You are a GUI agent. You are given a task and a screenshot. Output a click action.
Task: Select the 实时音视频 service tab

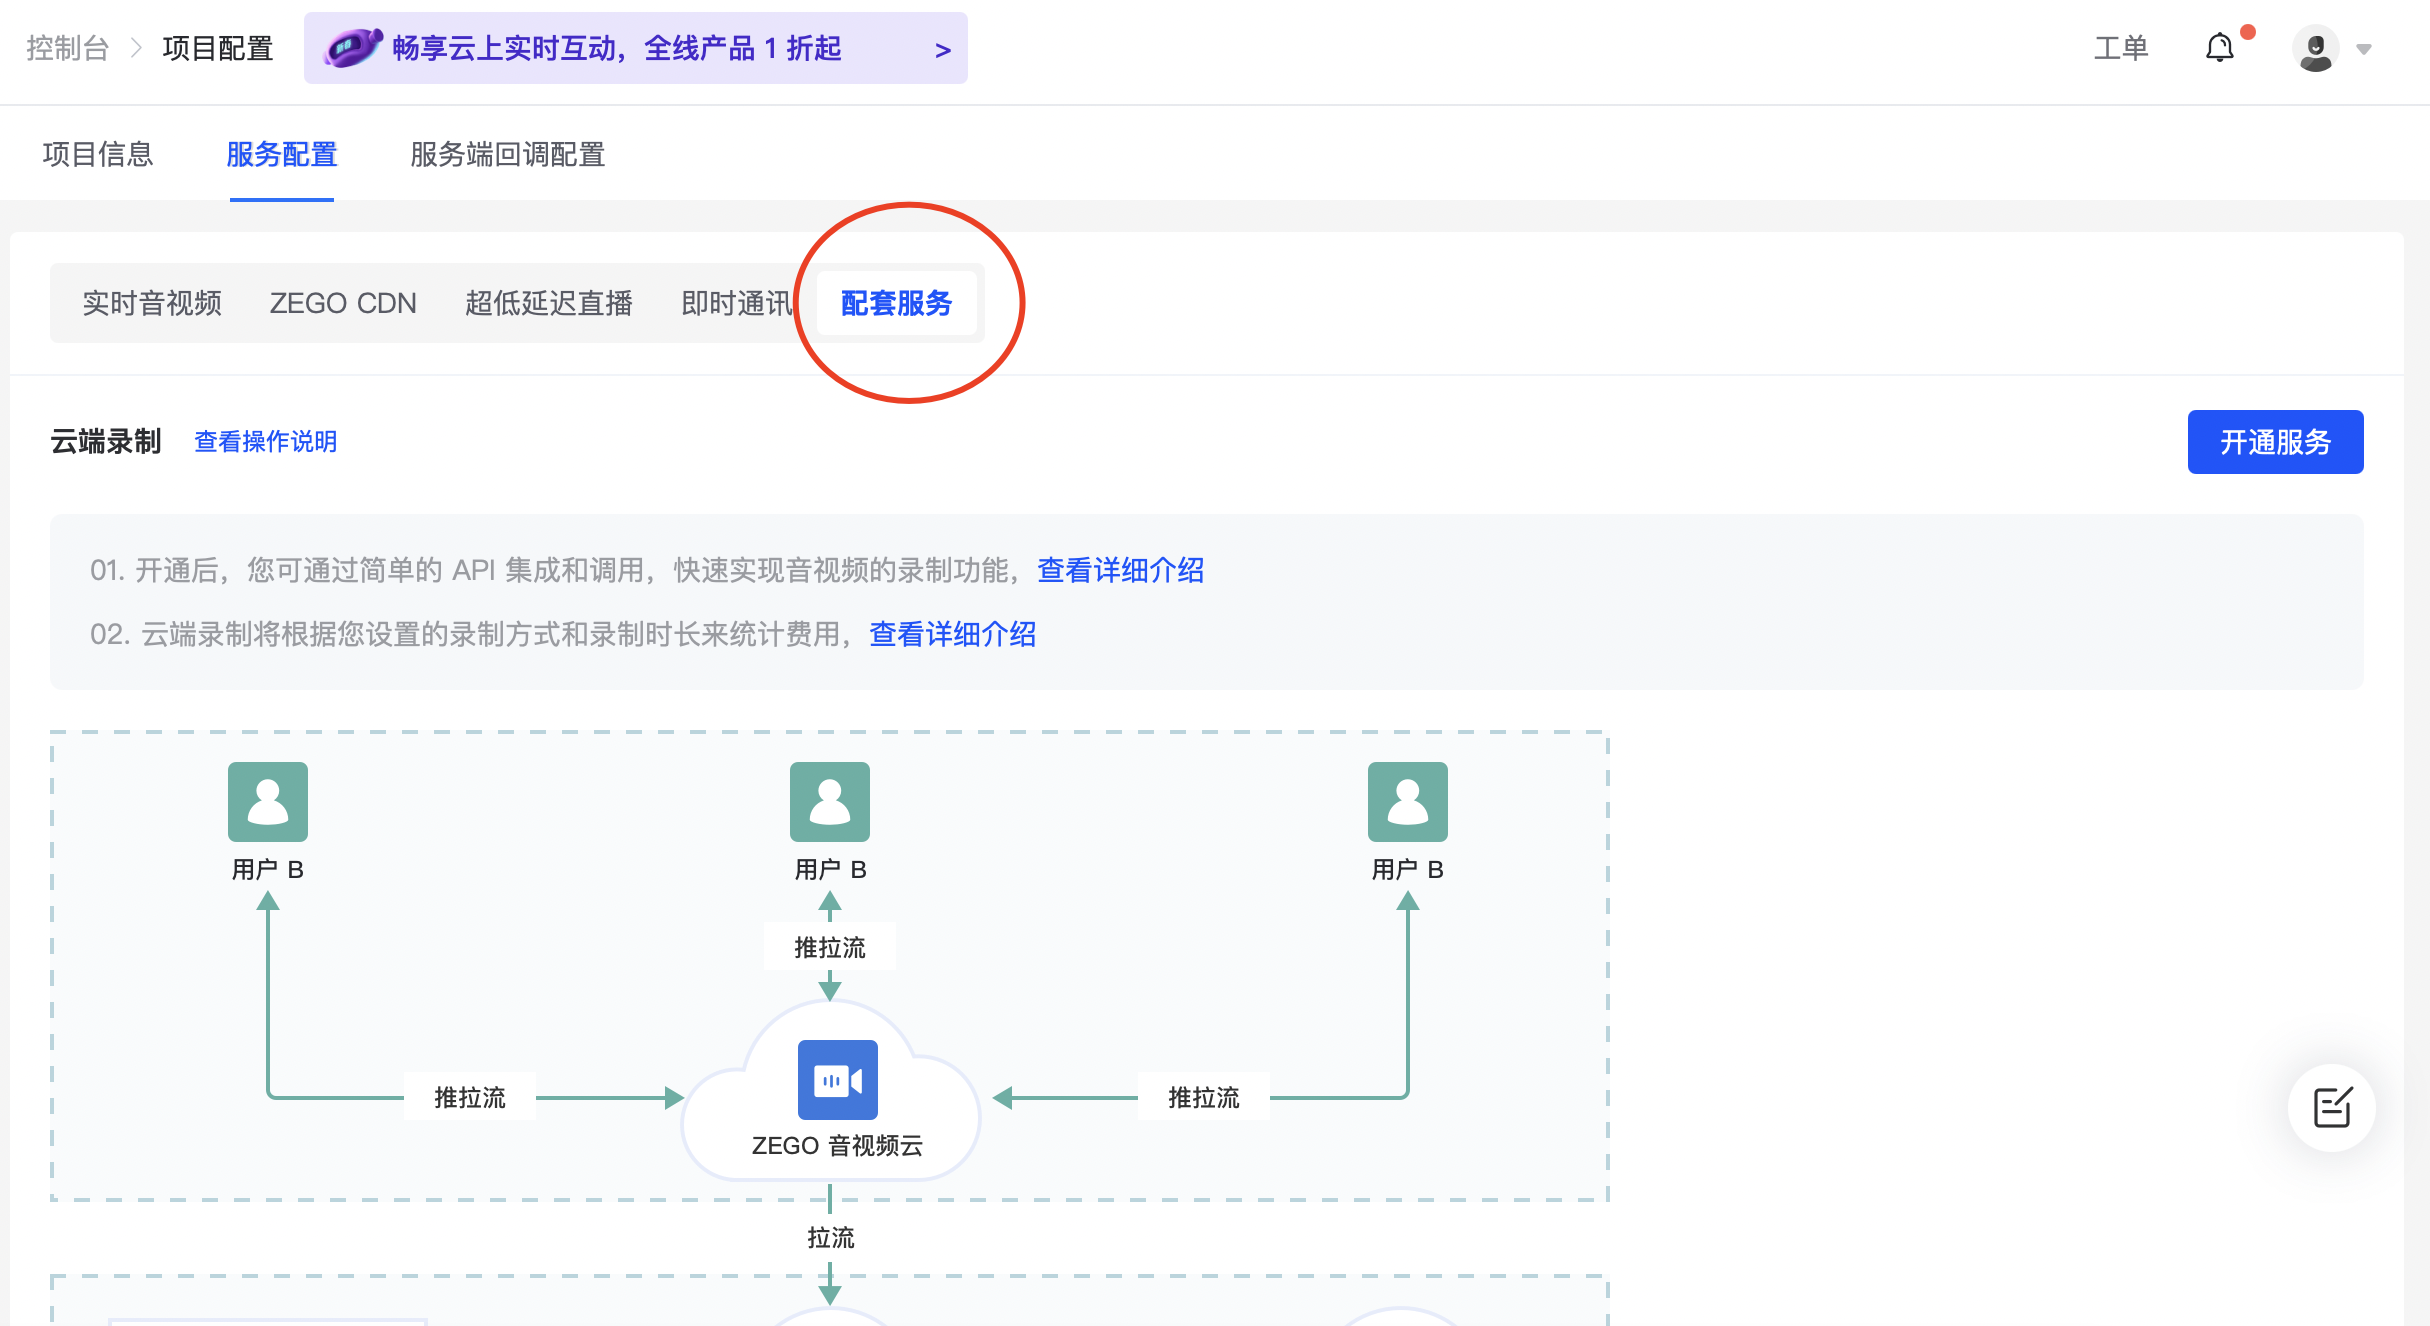(x=152, y=303)
